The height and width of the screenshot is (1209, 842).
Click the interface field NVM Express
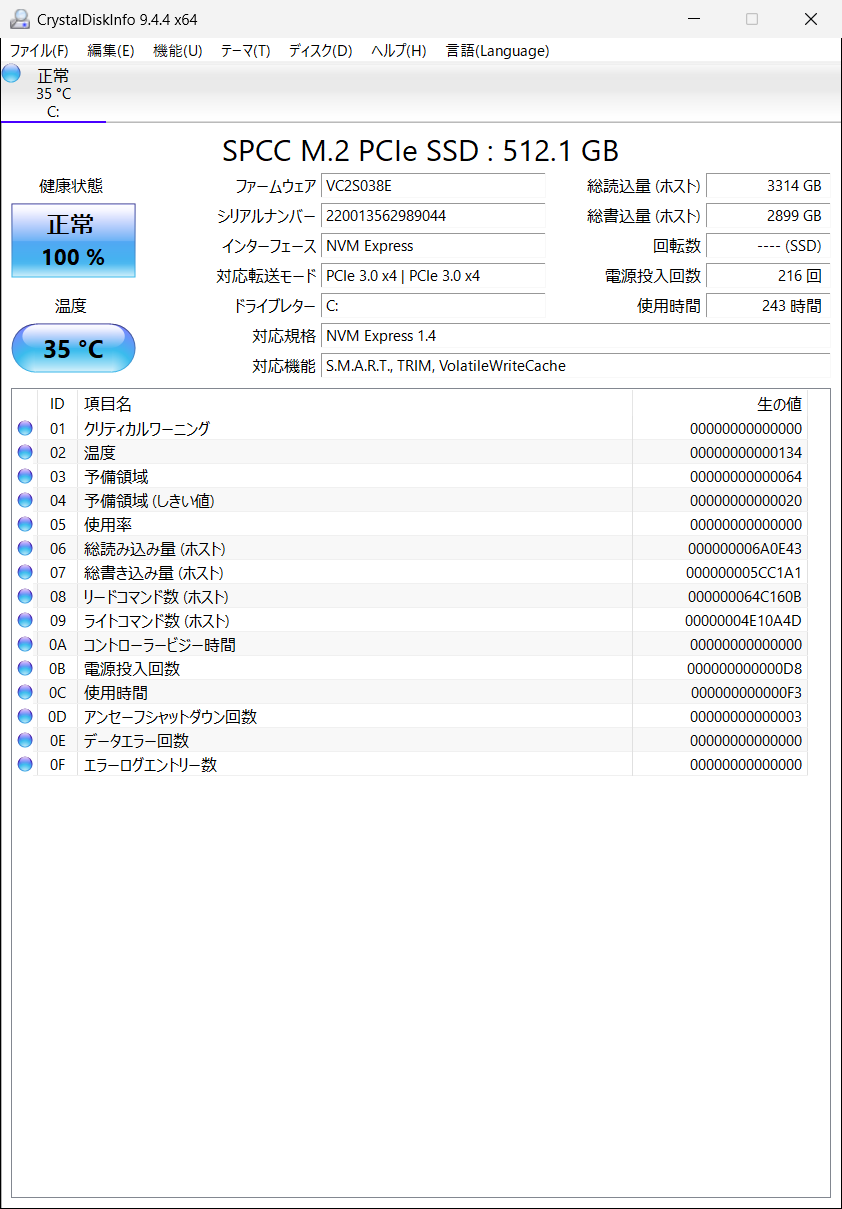(x=433, y=246)
